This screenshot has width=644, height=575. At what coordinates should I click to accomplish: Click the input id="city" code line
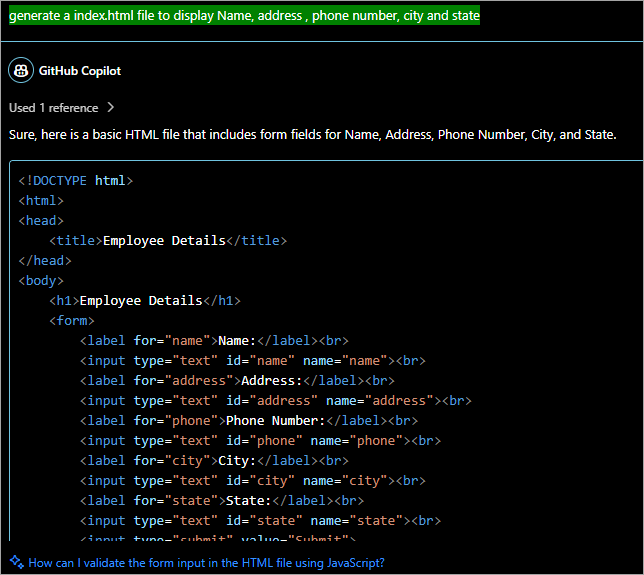pyautogui.click(x=253, y=481)
